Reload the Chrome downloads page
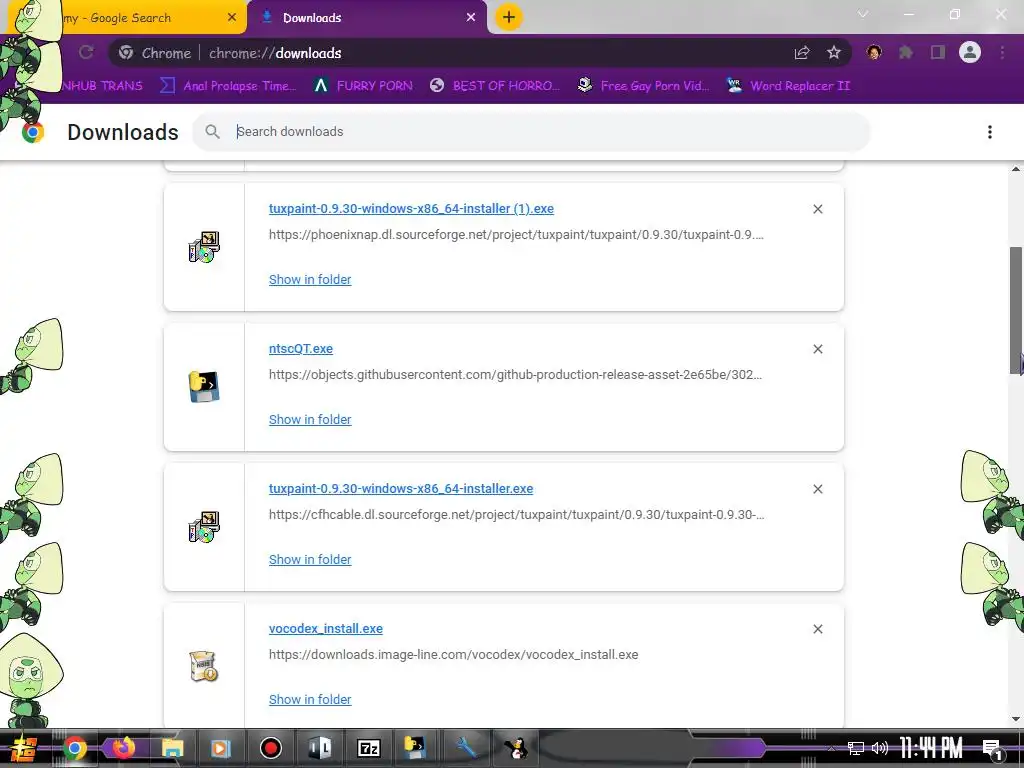Screen dimensions: 1024x768 point(86,52)
